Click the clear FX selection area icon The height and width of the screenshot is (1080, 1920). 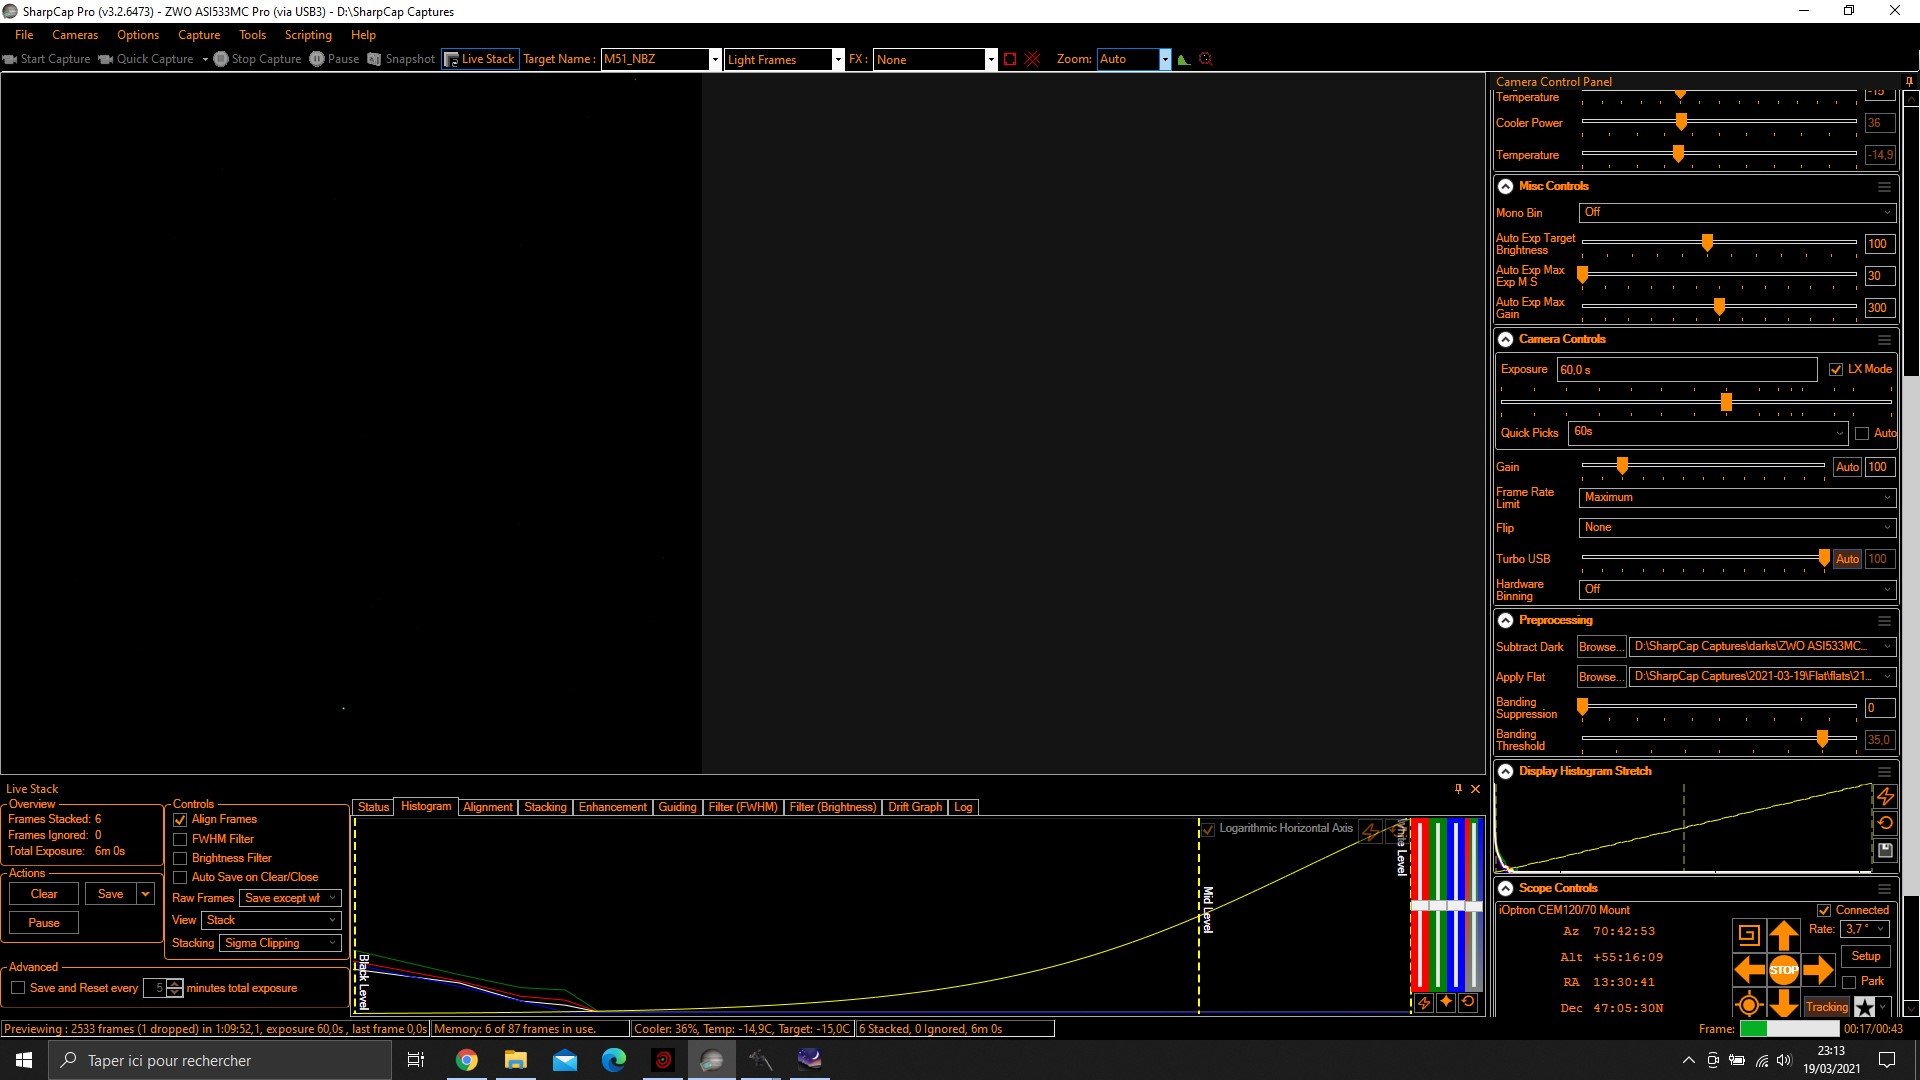[x=1032, y=59]
